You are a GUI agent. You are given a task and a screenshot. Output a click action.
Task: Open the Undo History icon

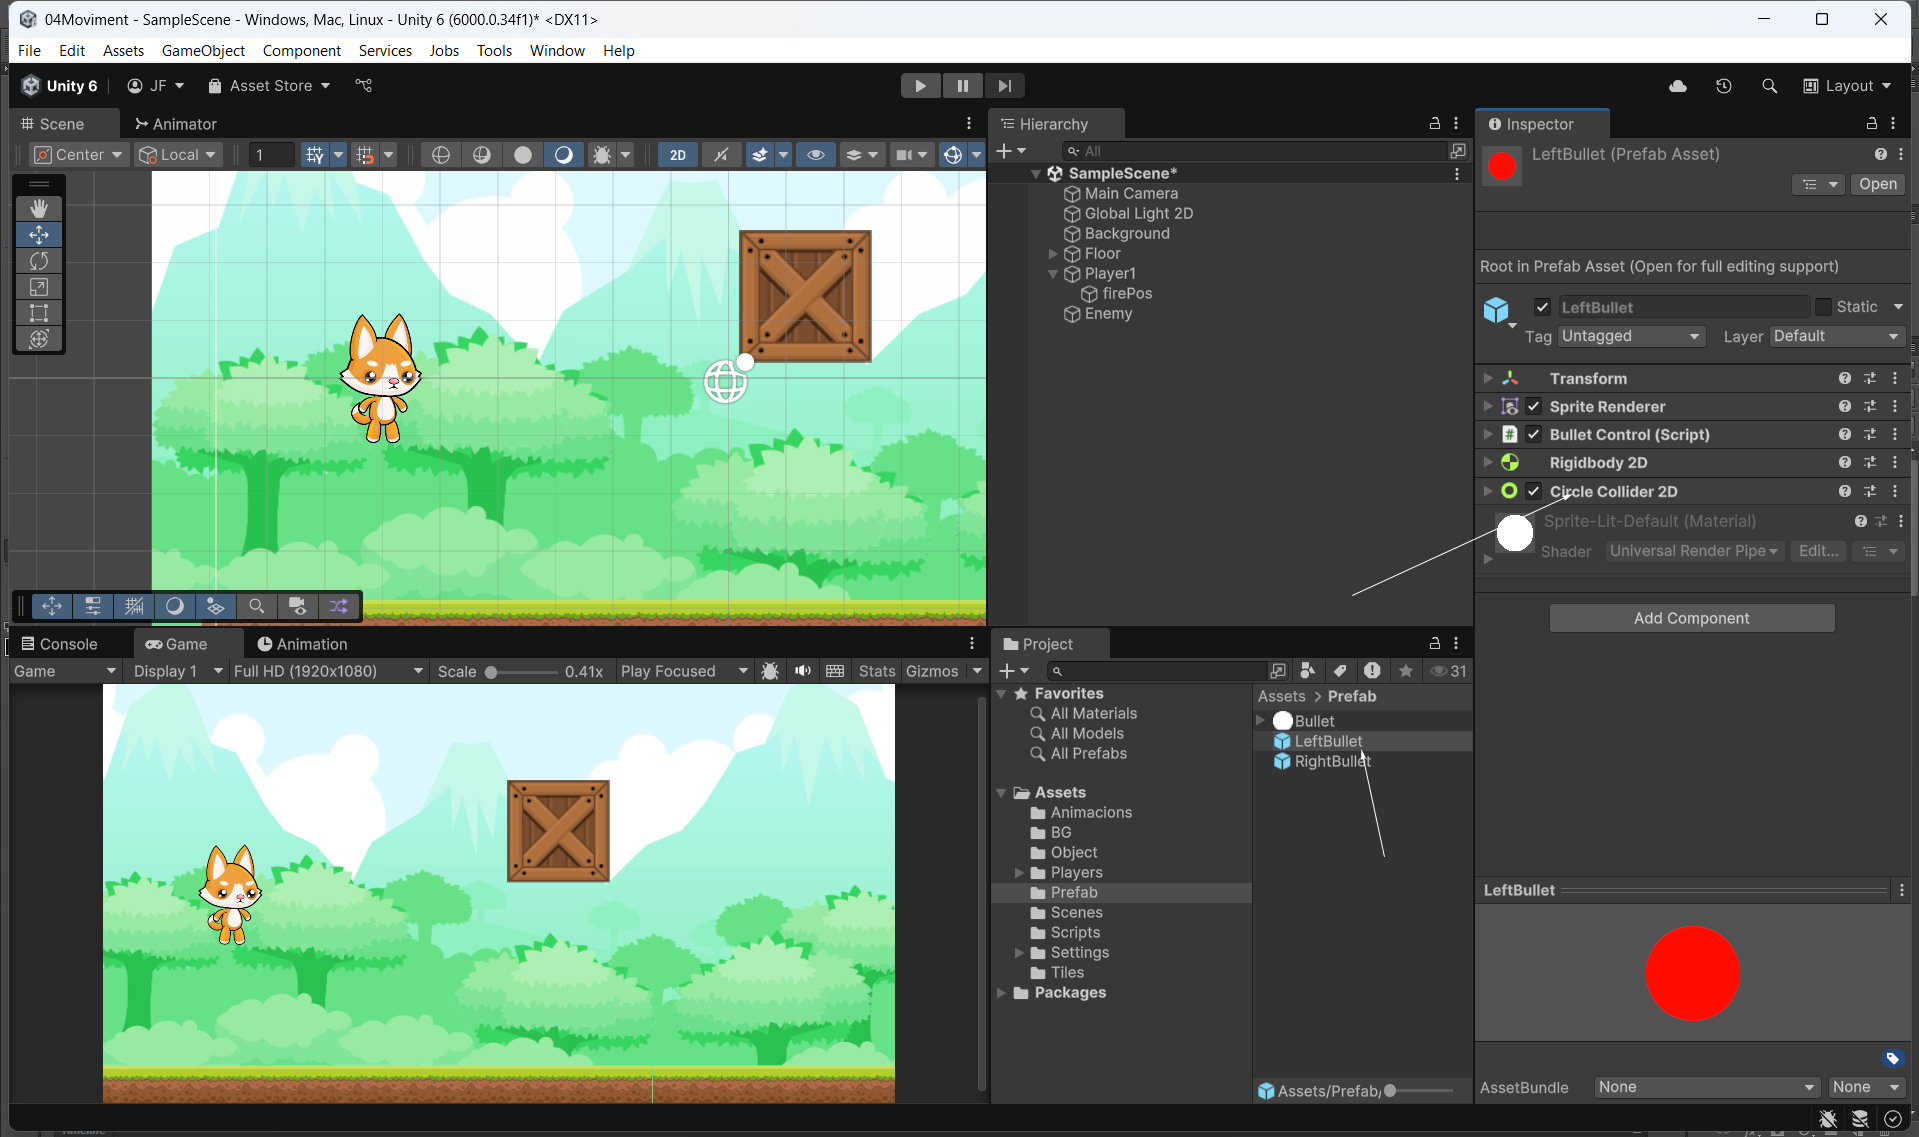(1723, 86)
